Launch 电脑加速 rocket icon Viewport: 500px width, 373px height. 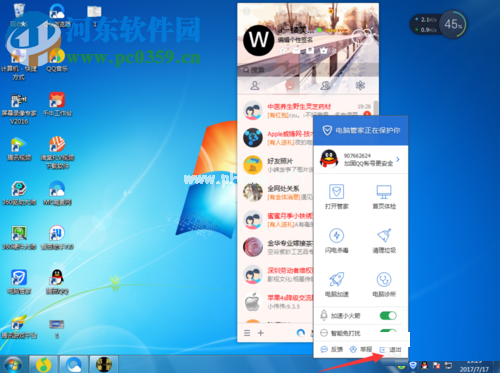[x=336, y=279]
